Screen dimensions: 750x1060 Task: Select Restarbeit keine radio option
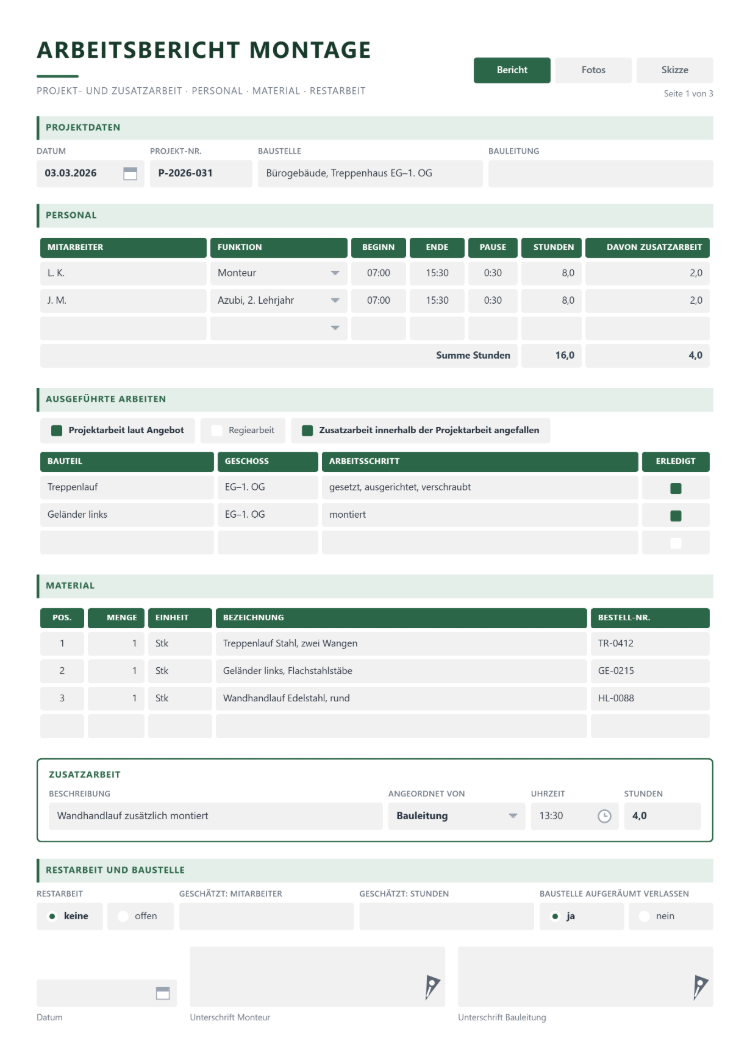point(52,917)
